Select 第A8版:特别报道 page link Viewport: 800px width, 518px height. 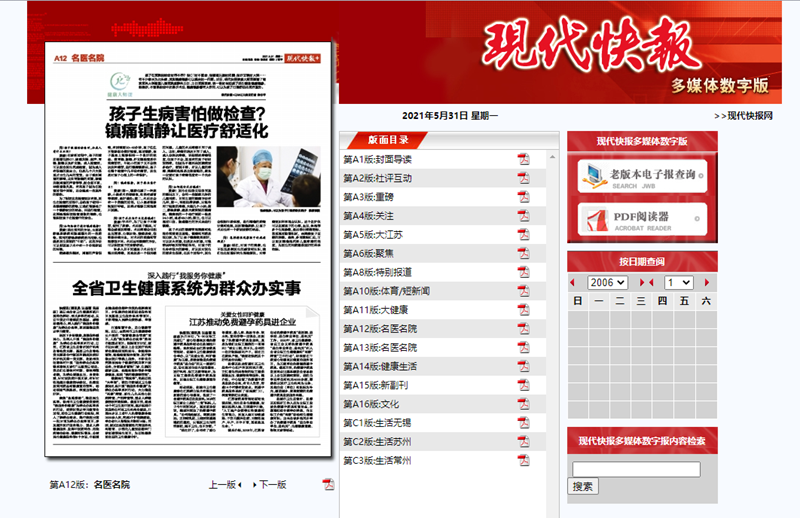coord(378,272)
